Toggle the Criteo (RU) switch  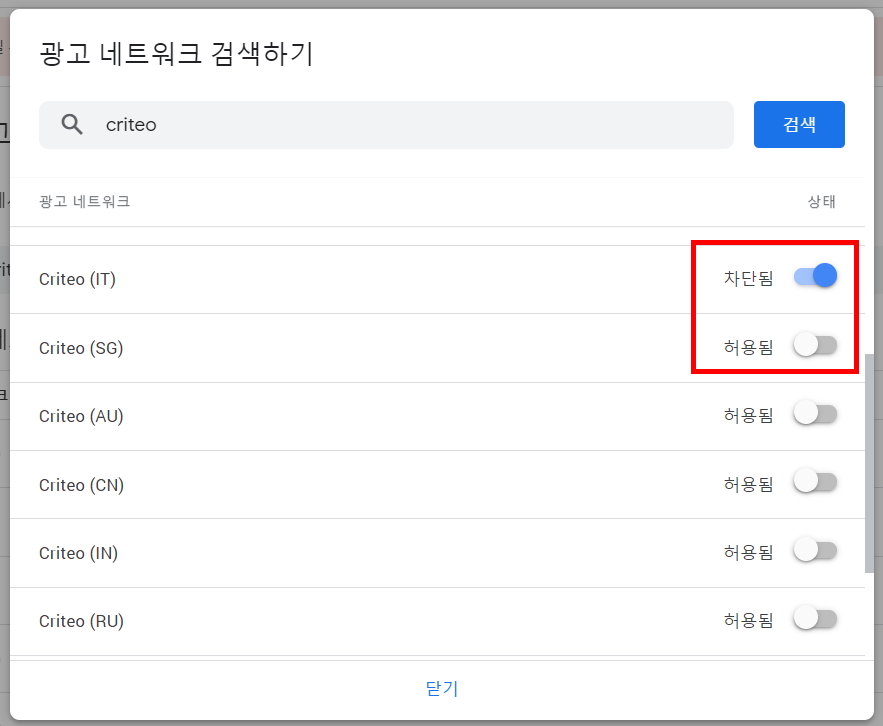(815, 618)
